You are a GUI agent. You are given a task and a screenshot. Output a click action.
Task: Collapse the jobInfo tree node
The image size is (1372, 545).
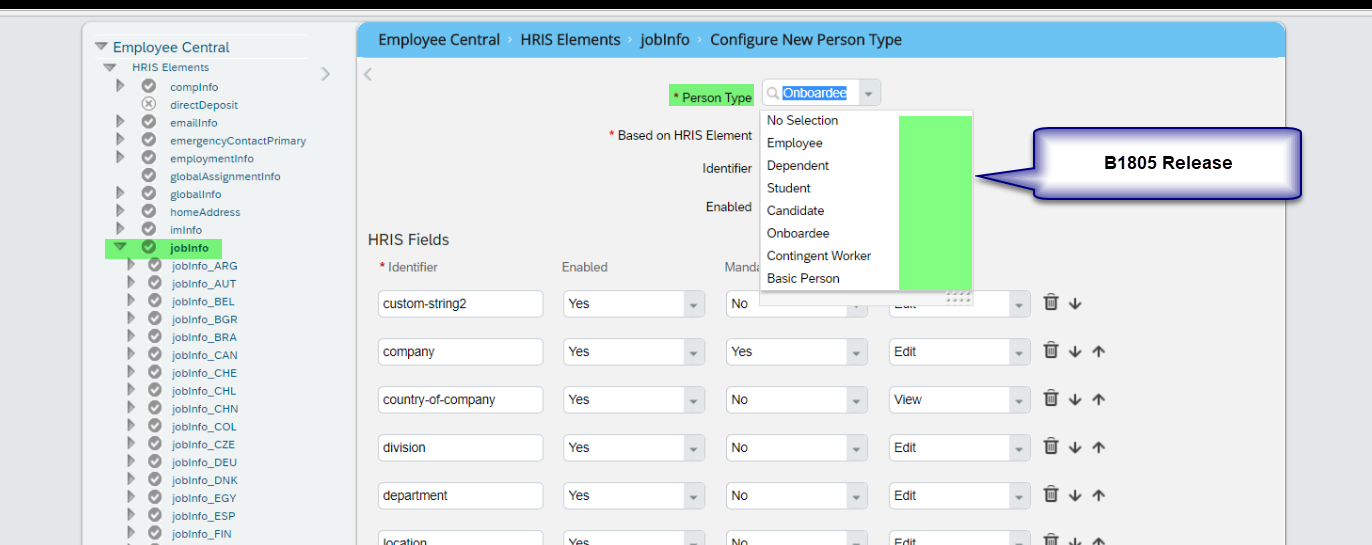click(x=120, y=247)
